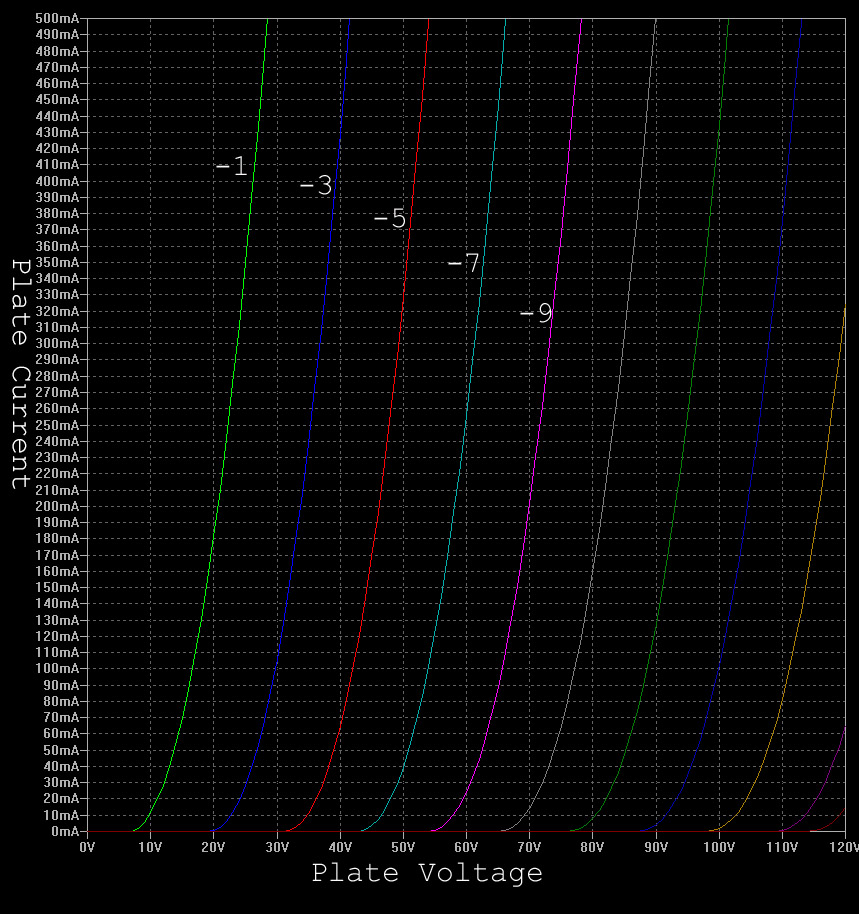Click the 30V x-axis tick label
Viewport: 859px width, 914px height.
pyautogui.click(x=277, y=847)
